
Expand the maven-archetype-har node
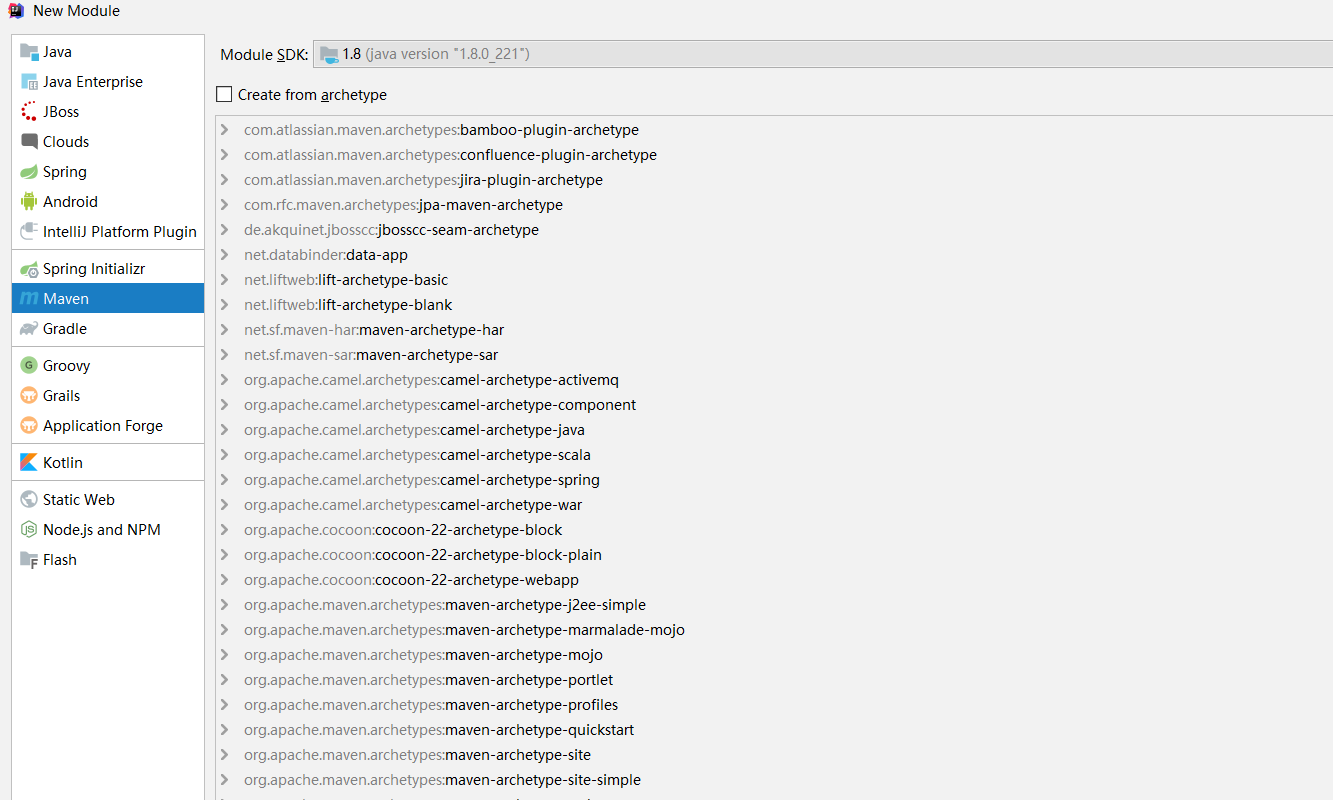(224, 330)
